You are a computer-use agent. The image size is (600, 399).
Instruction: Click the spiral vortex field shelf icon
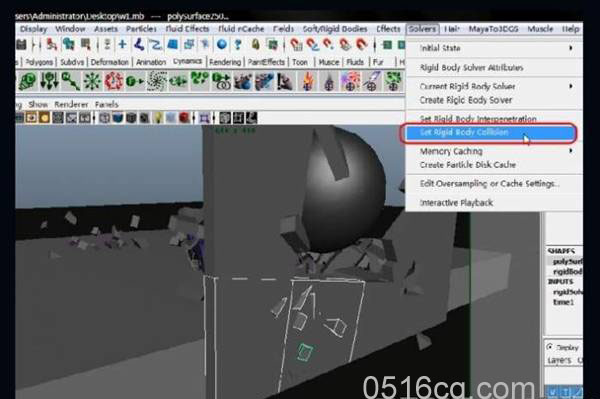(x=157, y=81)
